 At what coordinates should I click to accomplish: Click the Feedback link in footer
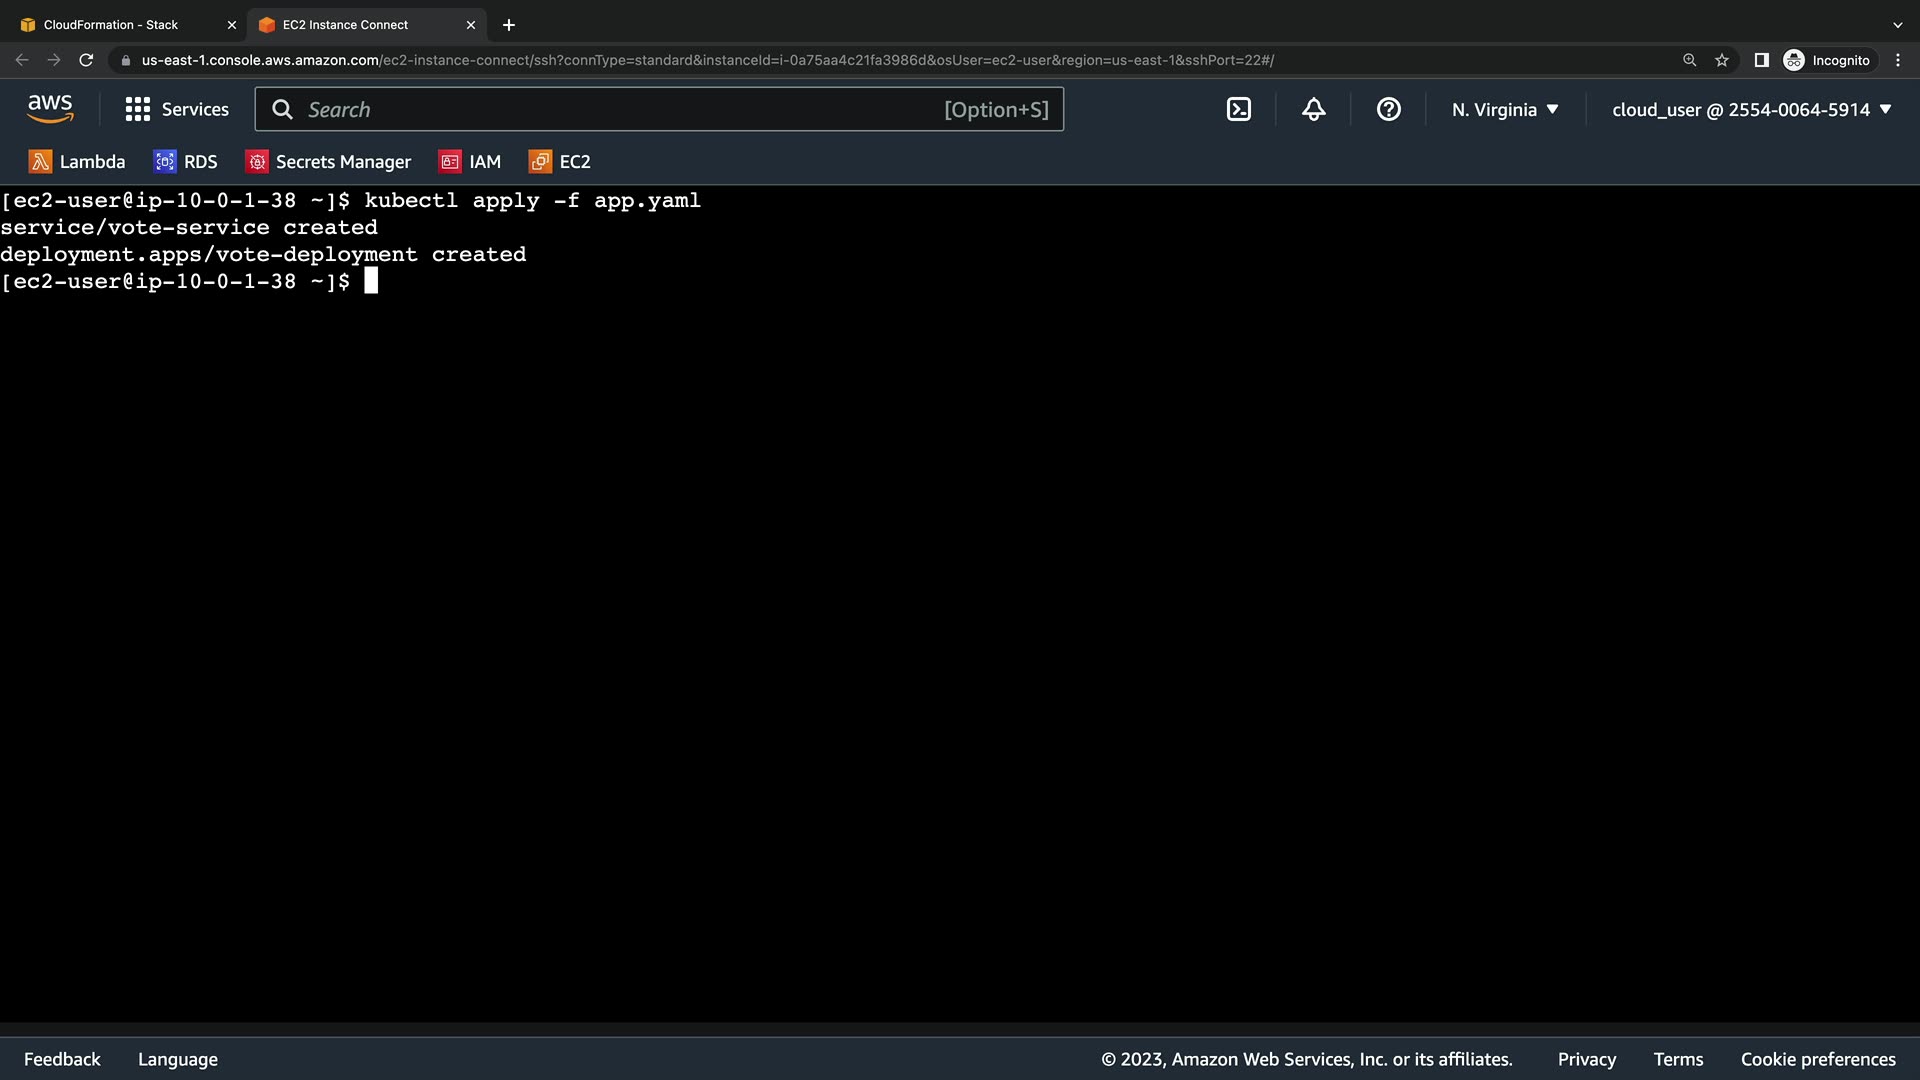pyautogui.click(x=62, y=1059)
